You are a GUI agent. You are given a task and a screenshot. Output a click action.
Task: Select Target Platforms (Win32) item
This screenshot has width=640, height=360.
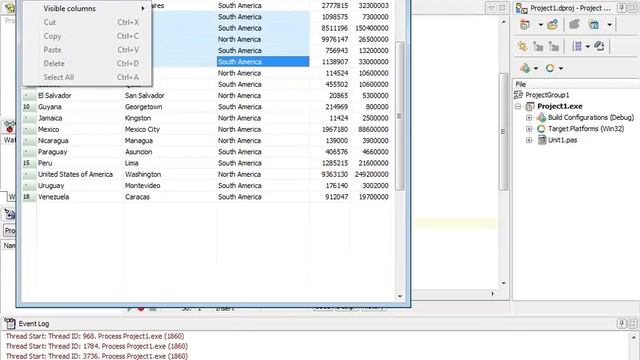point(586,129)
